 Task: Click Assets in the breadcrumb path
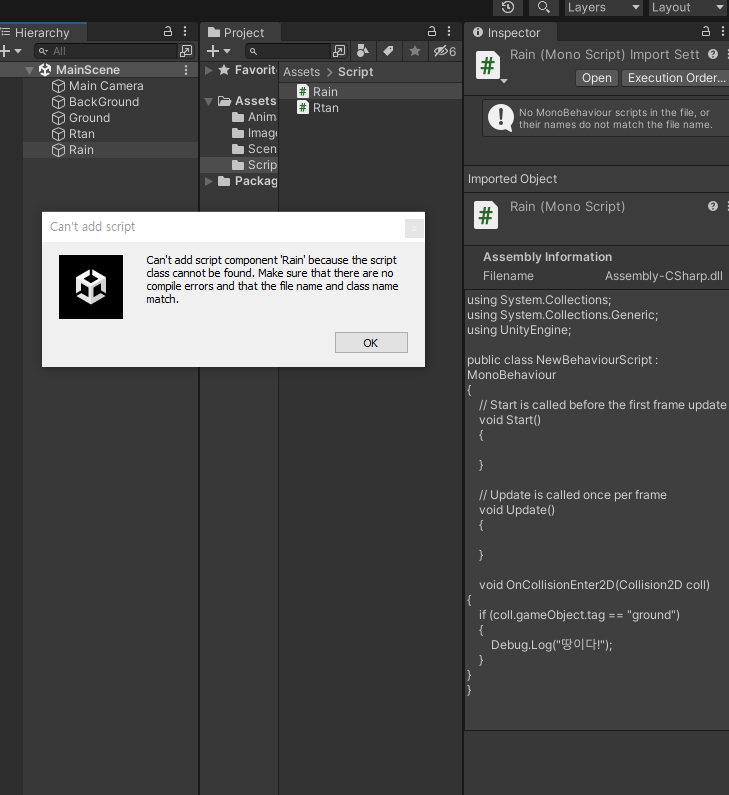point(302,72)
